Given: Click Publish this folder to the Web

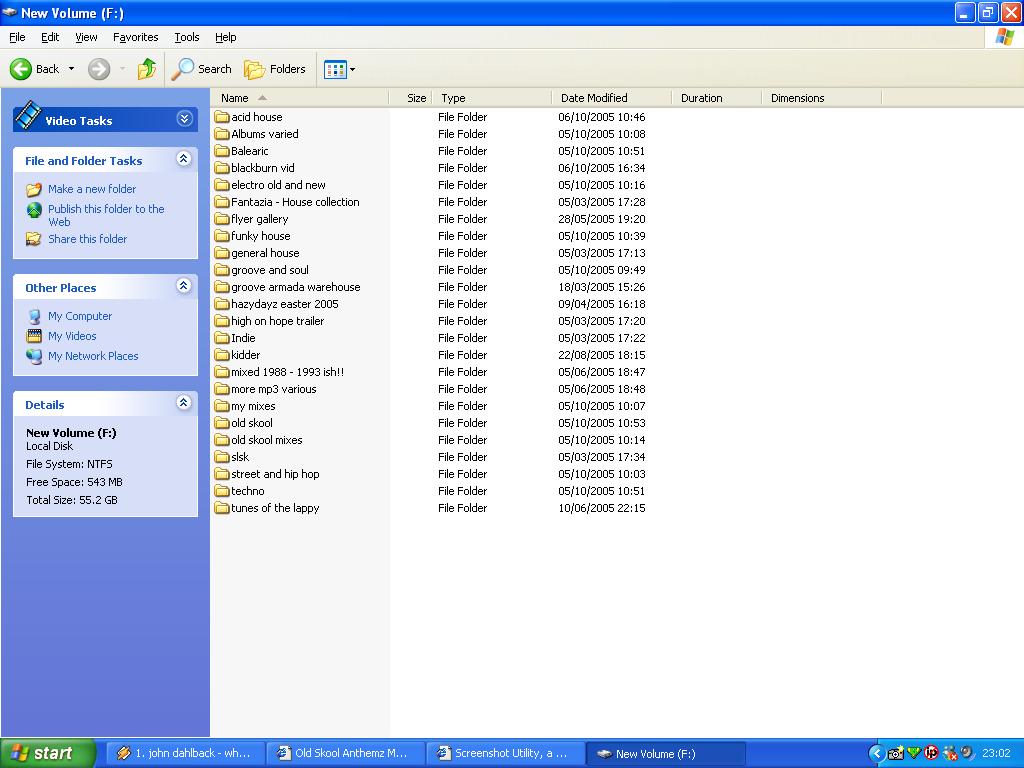Looking at the screenshot, I should (106, 209).
